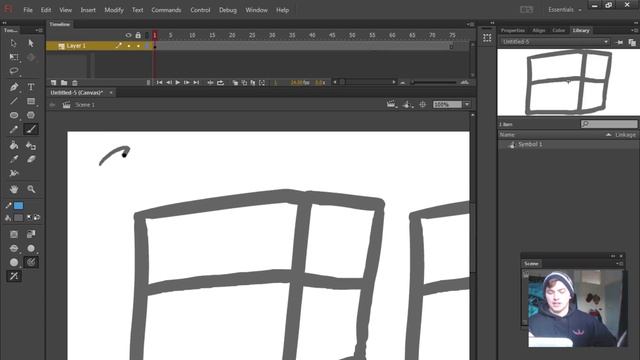Step back one frame button
Screen dimensions: 640x360
169,82
